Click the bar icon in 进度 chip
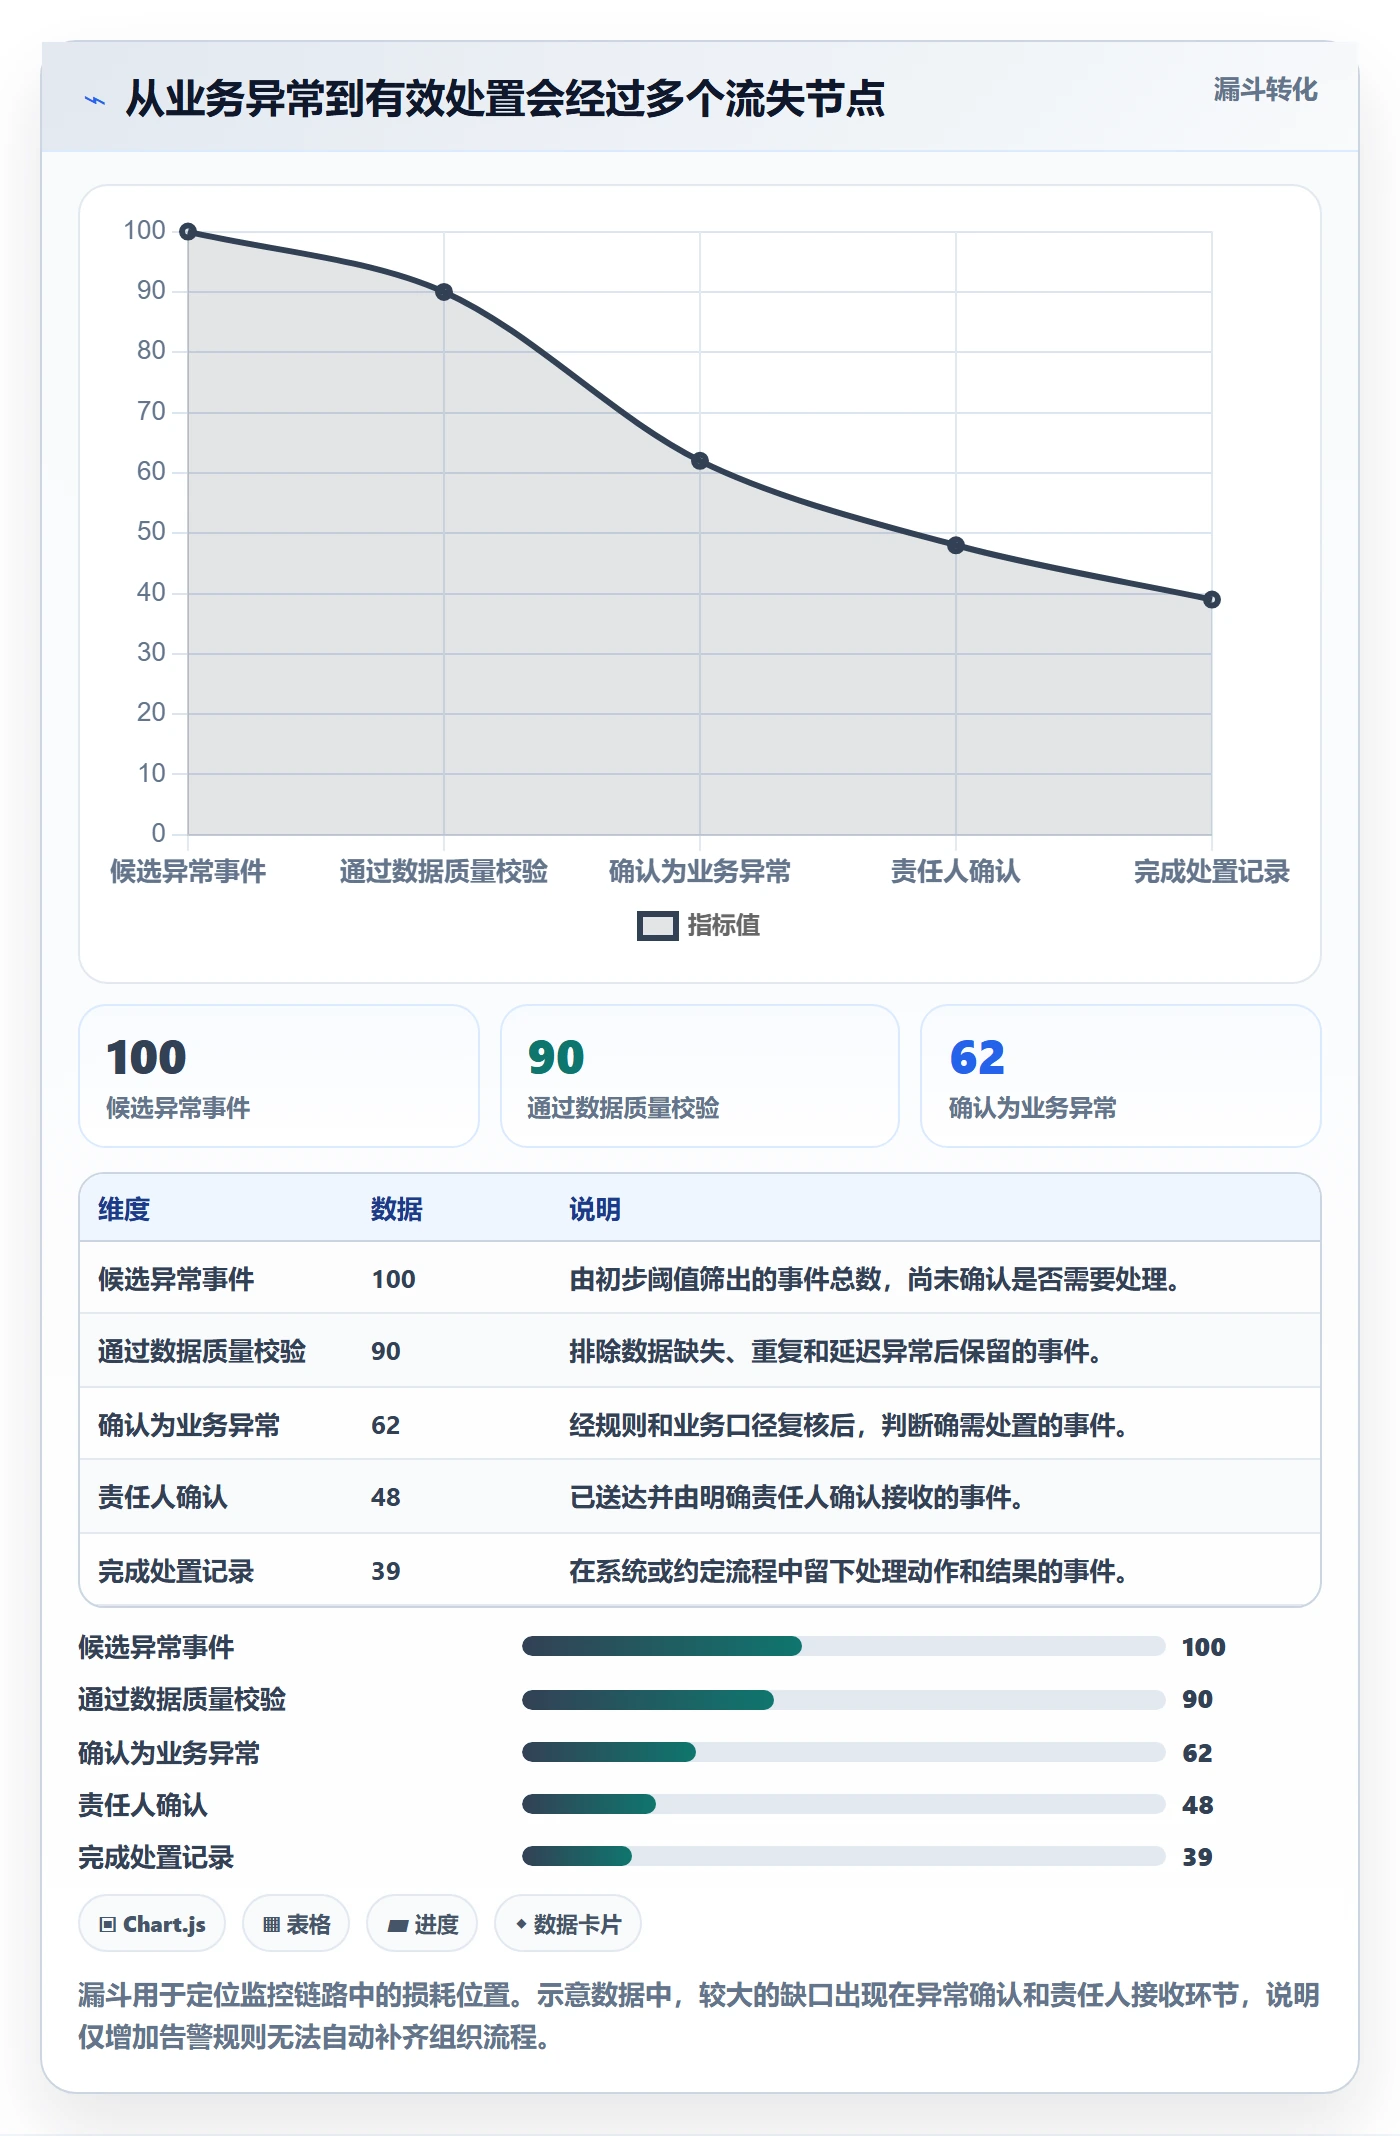This screenshot has height=2136, width=1400. (397, 1925)
